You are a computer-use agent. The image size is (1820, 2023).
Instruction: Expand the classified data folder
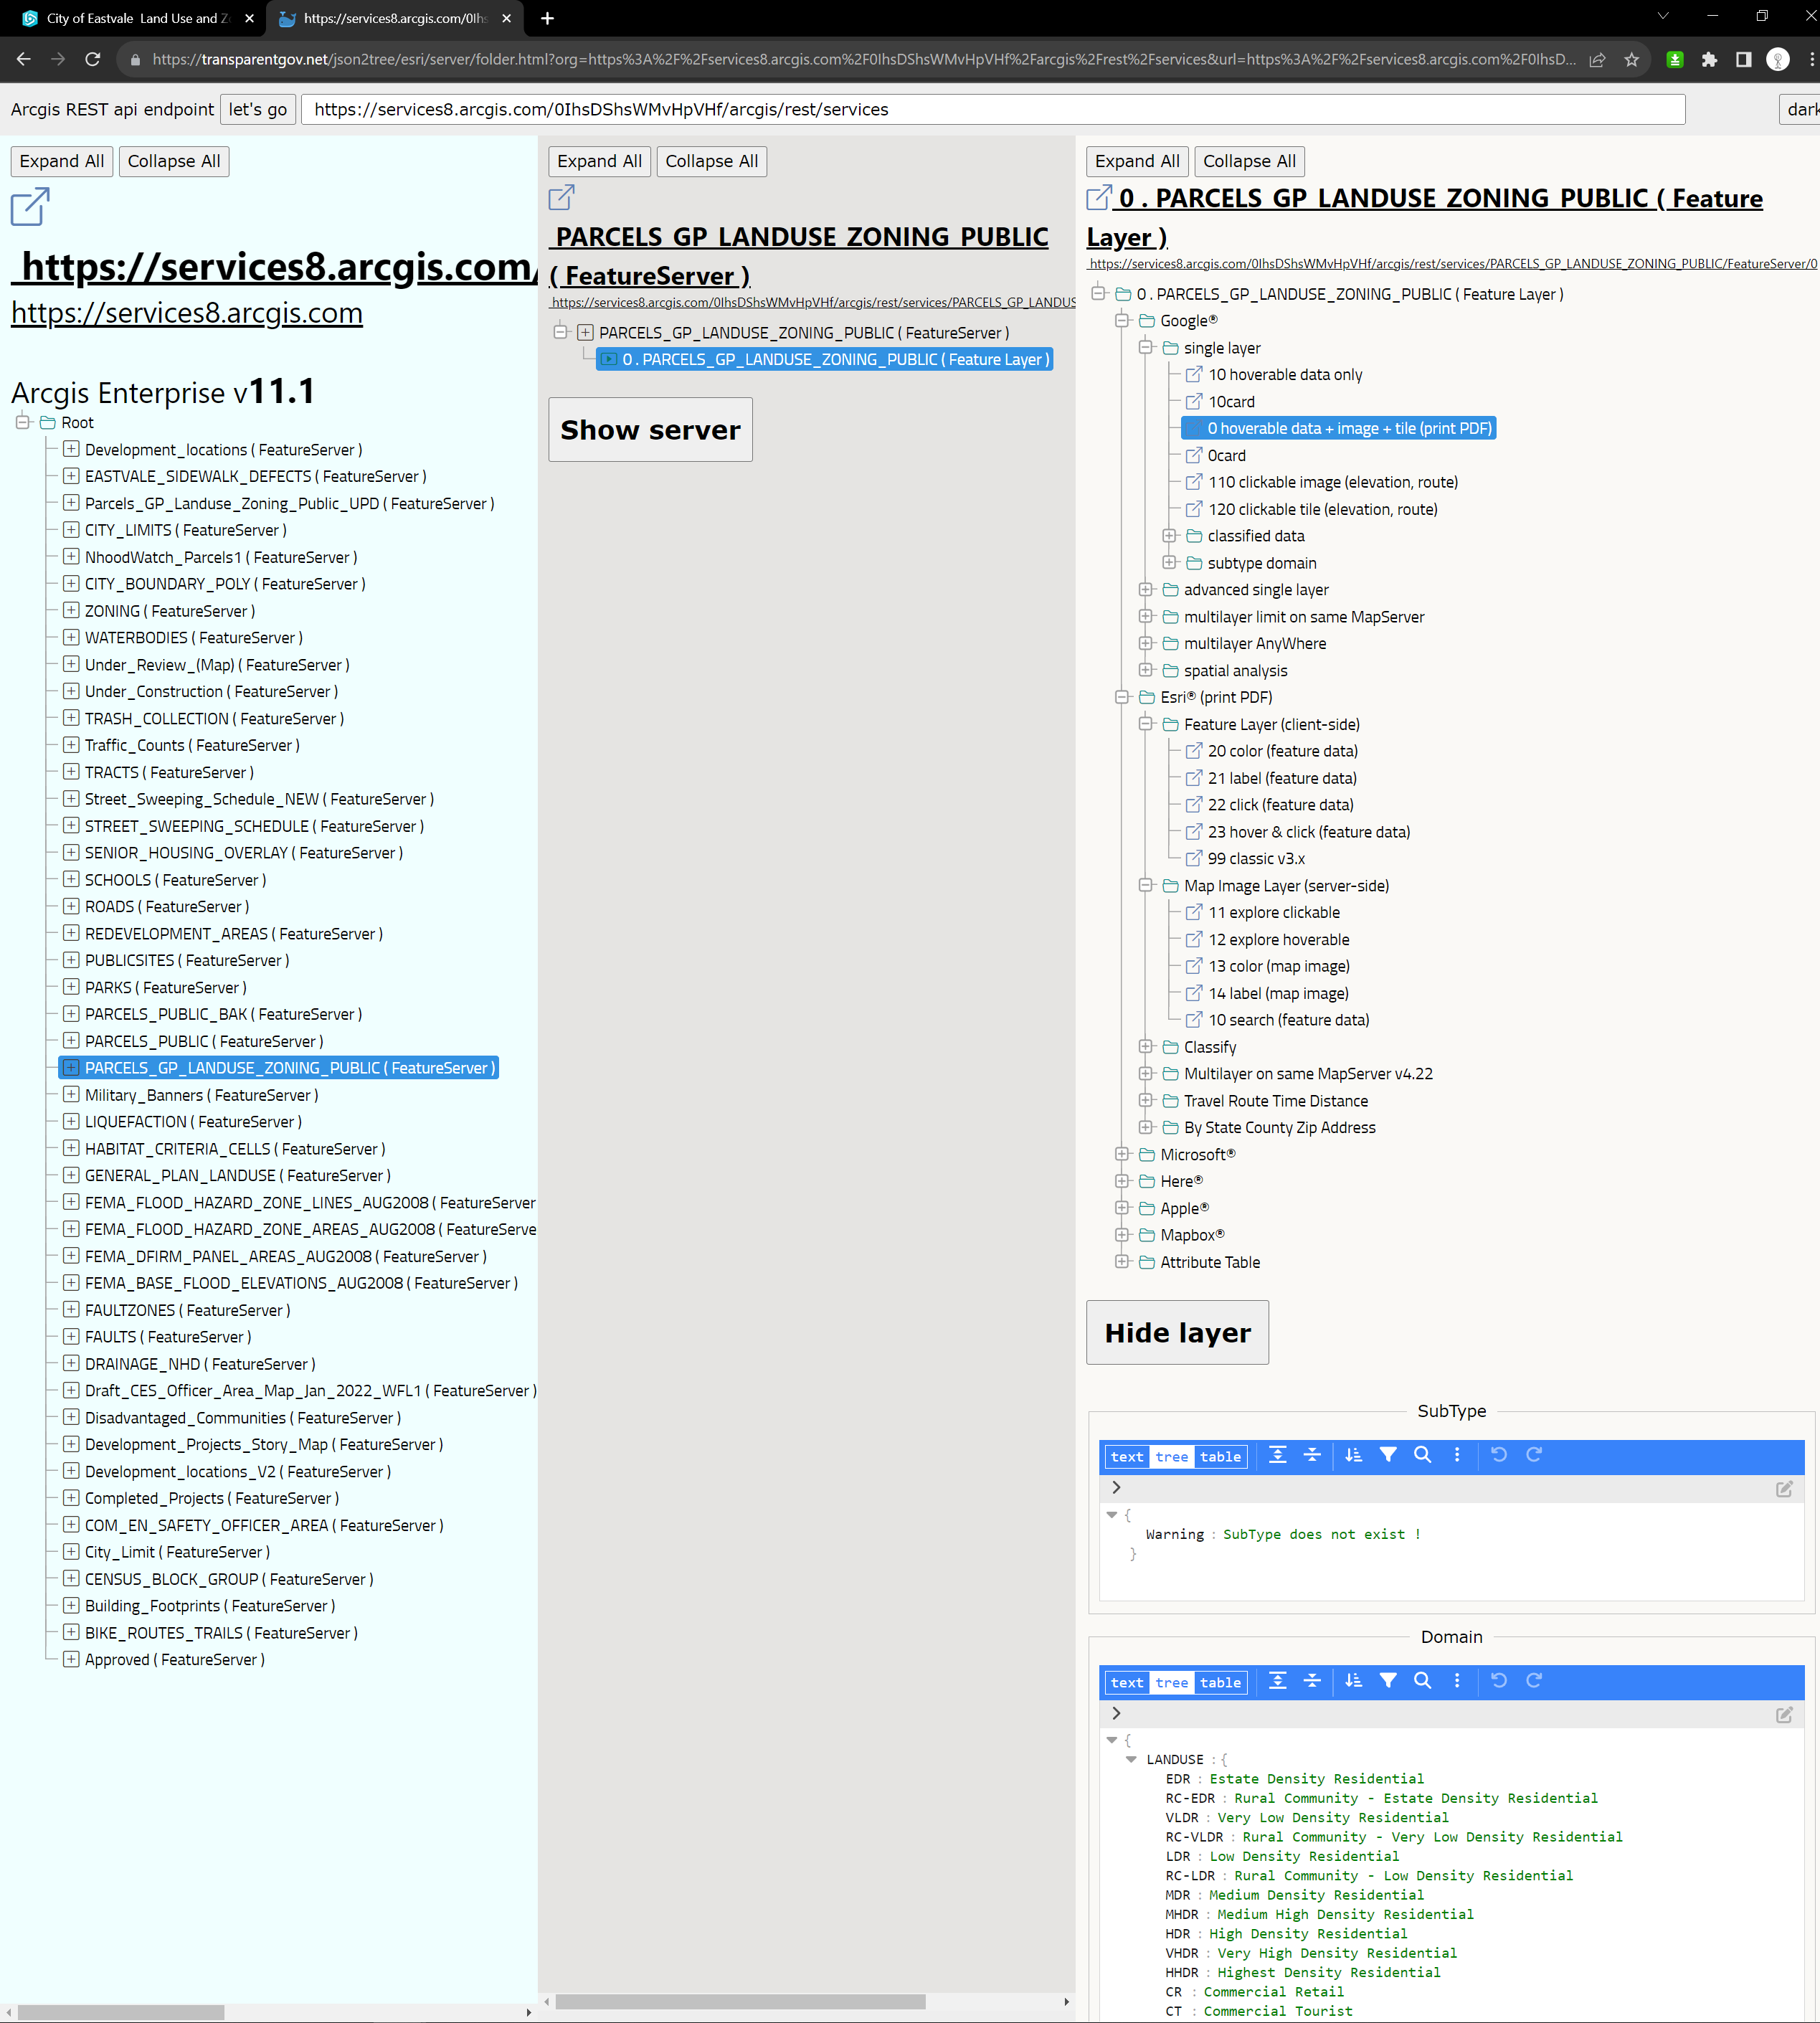[1170, 536]
